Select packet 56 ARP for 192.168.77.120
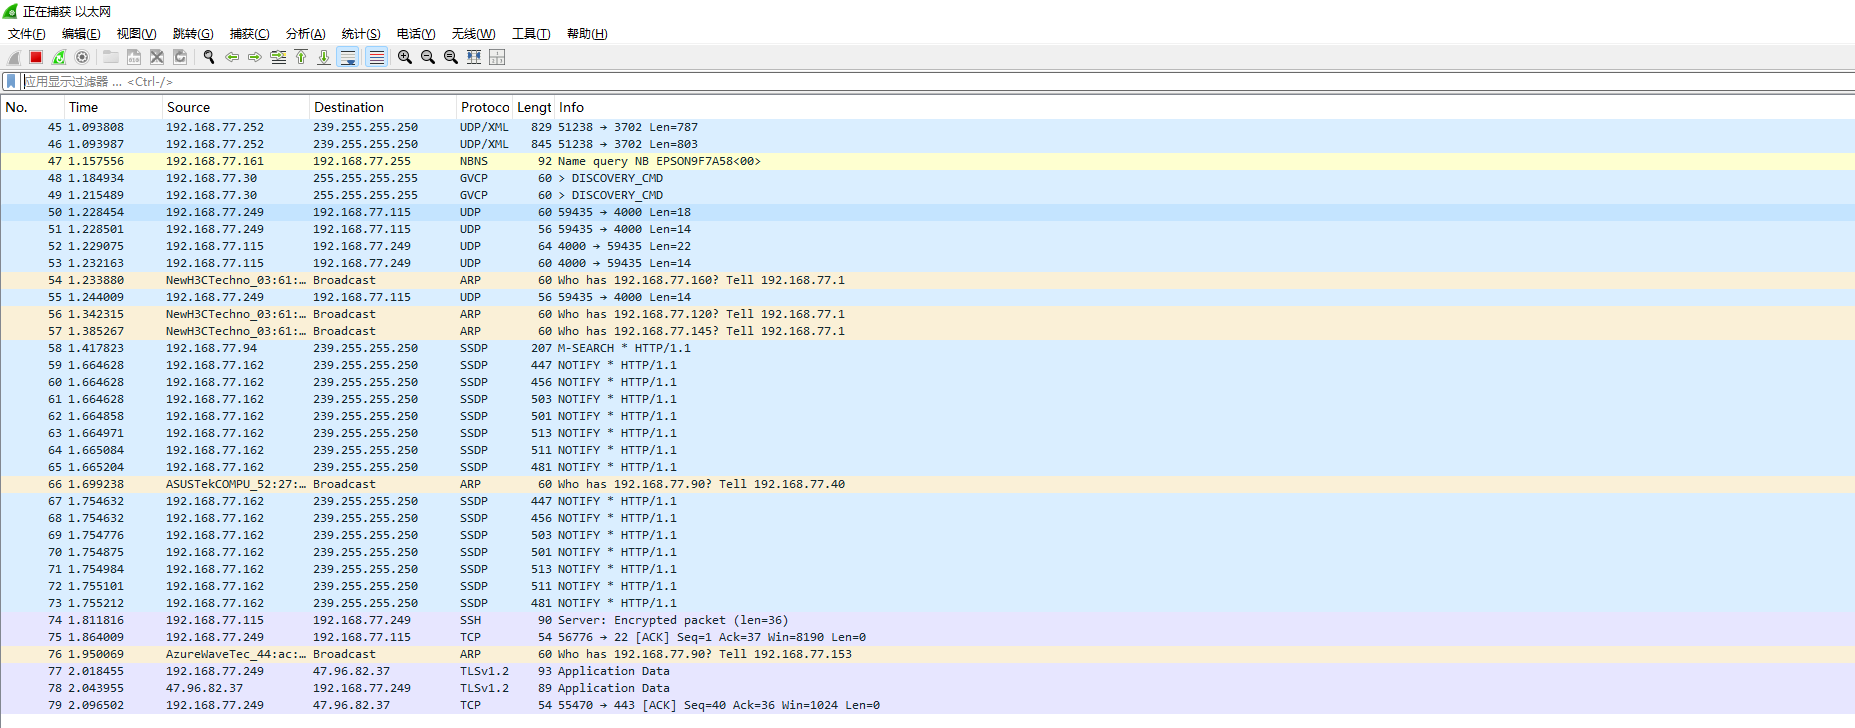This screenshot has height=728, width=1855. coord(927,314)
